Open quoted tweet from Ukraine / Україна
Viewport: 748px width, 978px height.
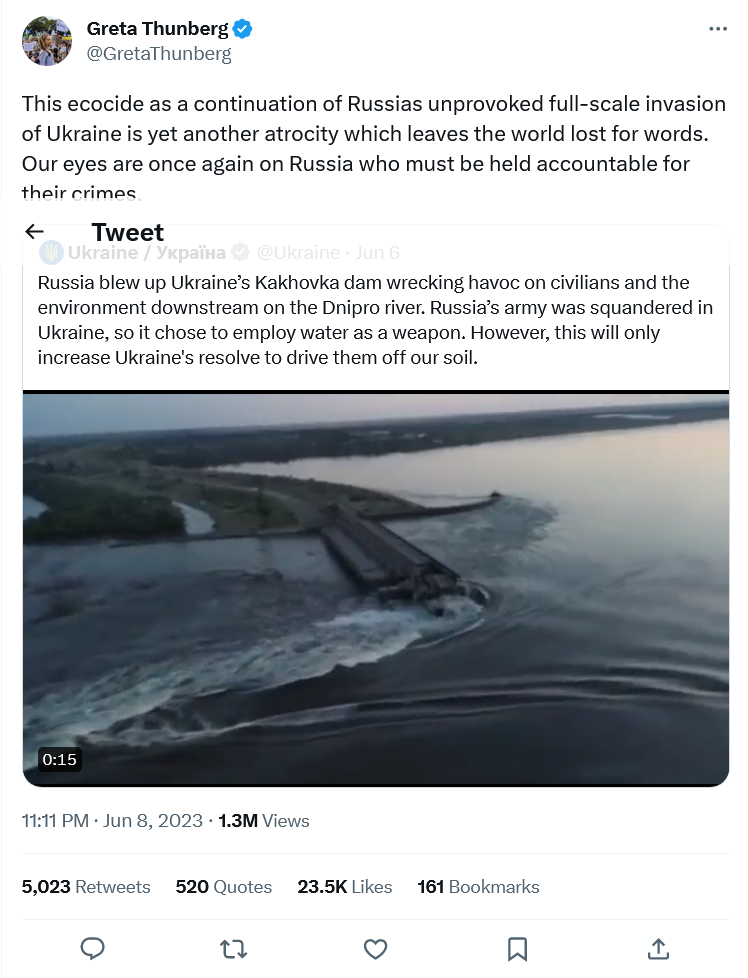tap(375, 320)
